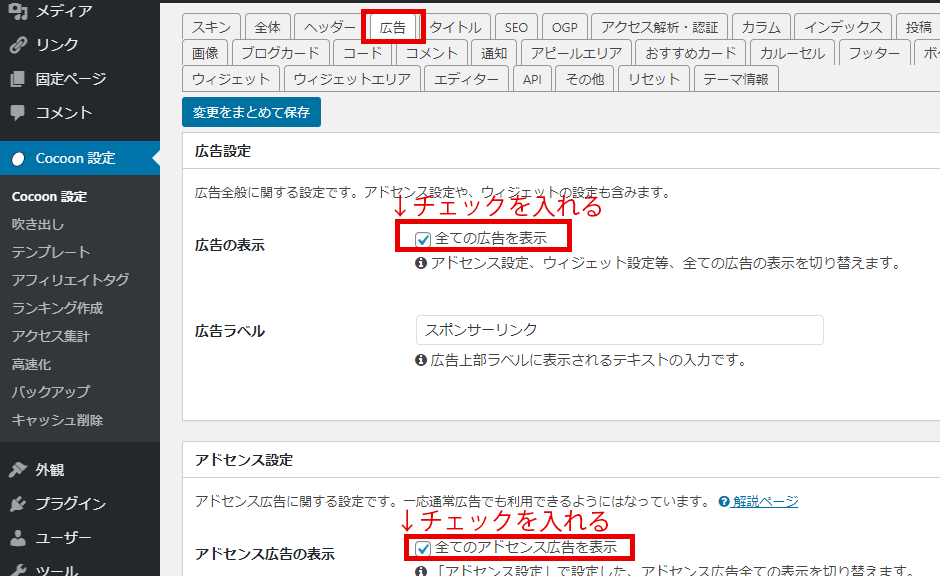940x576 pixels.
Task: Open the Cocoon 設定 submenu item
Action: point(49,197)
